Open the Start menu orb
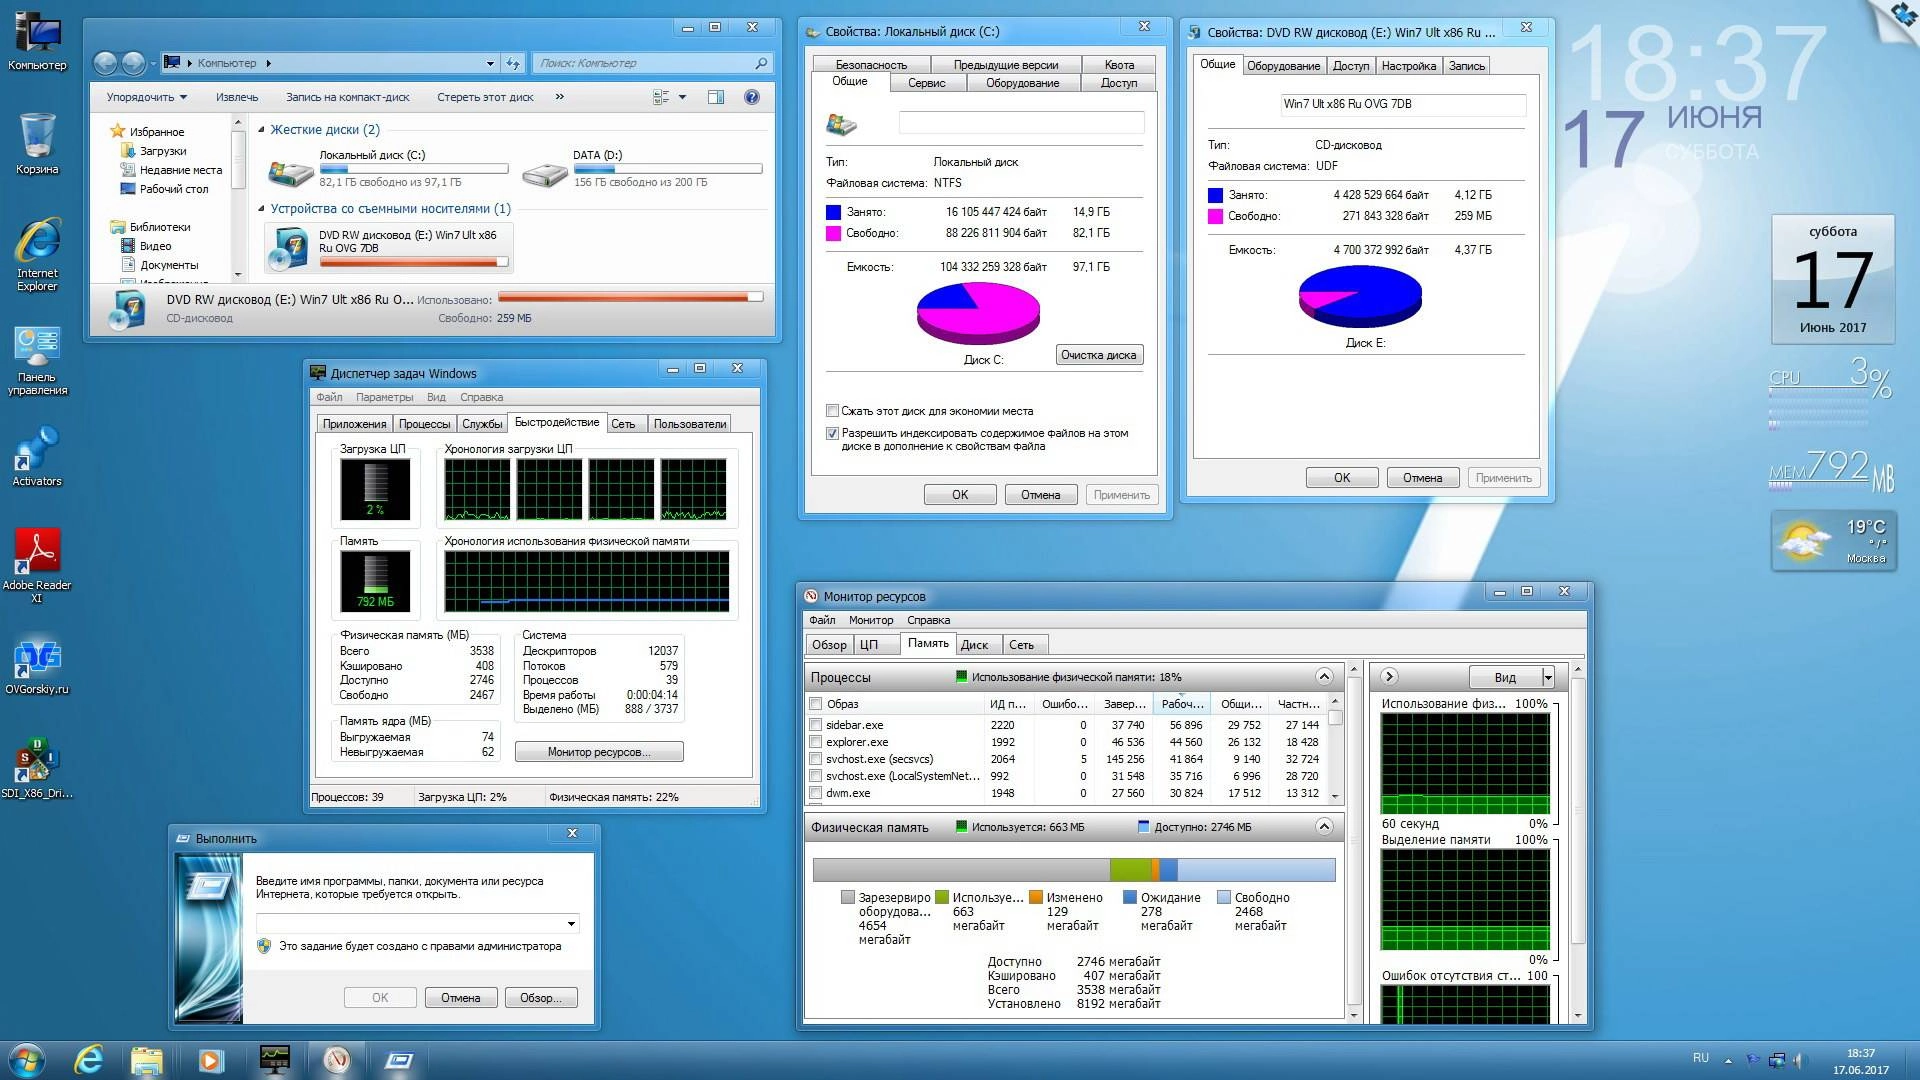 pos(27,1059)
